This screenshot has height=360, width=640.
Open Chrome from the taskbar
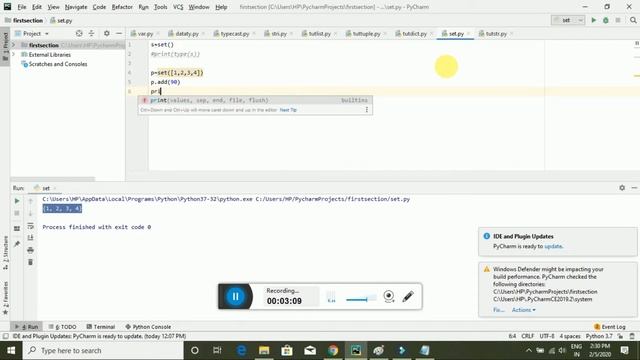pos(333,351)
